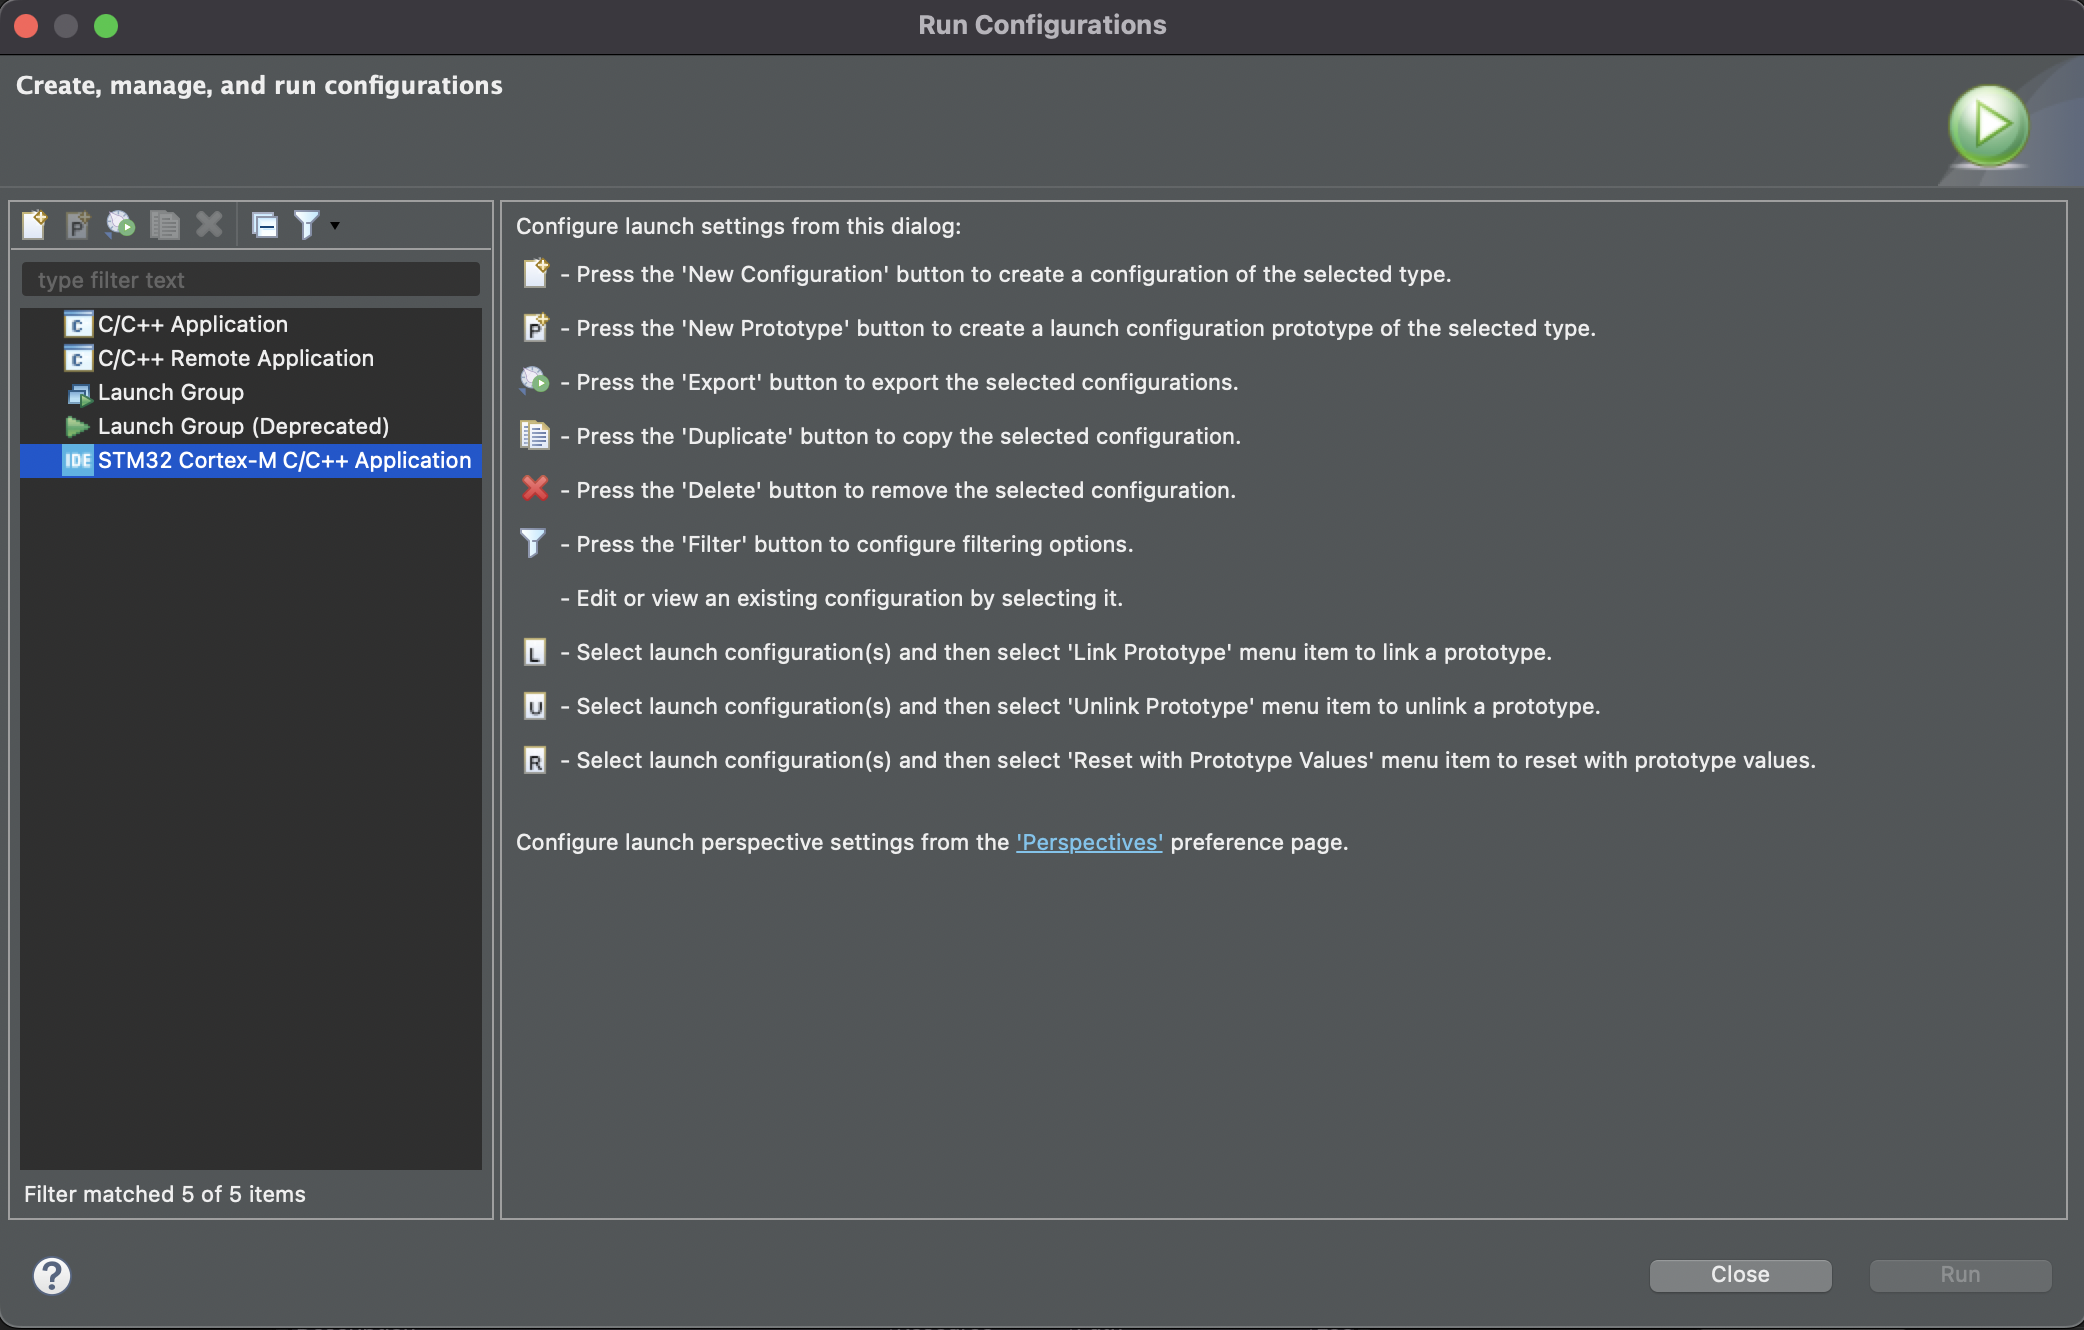Image resolution: width=2084 pixels, height=1330 pixels.
Task: Click the Reset with Prototype 'R' icon
Action: 535,760
